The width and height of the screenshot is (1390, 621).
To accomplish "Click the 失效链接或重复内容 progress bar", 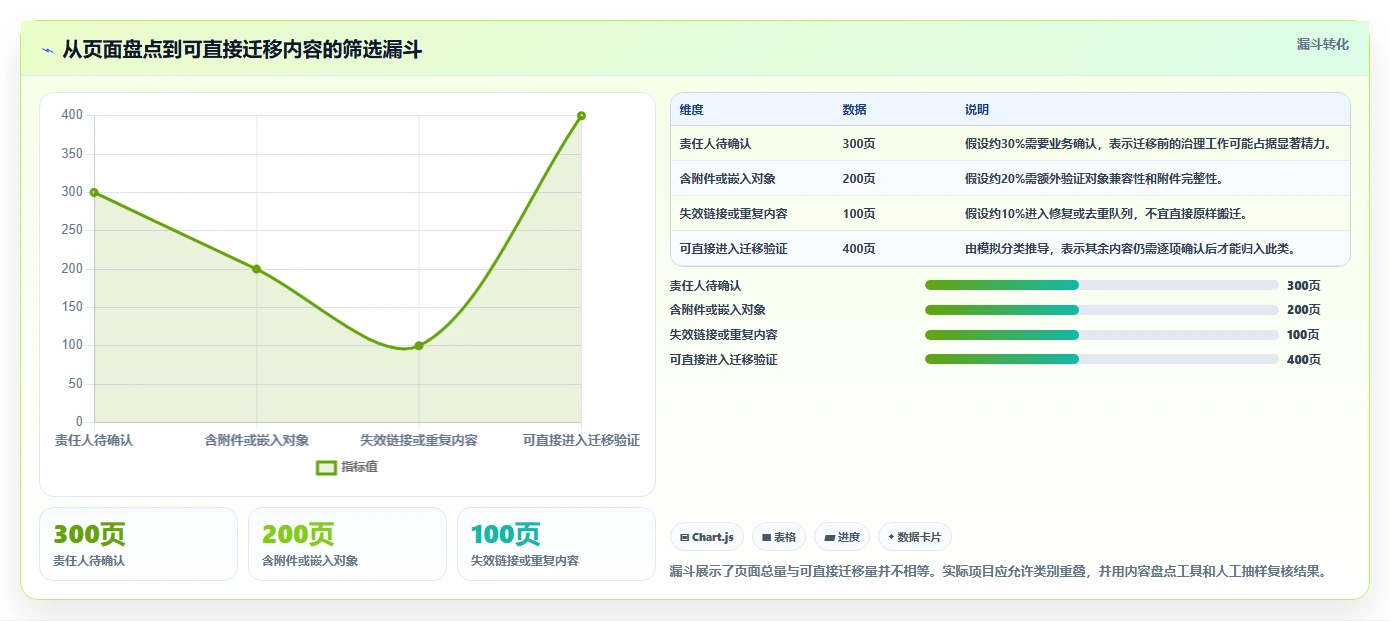I will [x=1102, y=335].
